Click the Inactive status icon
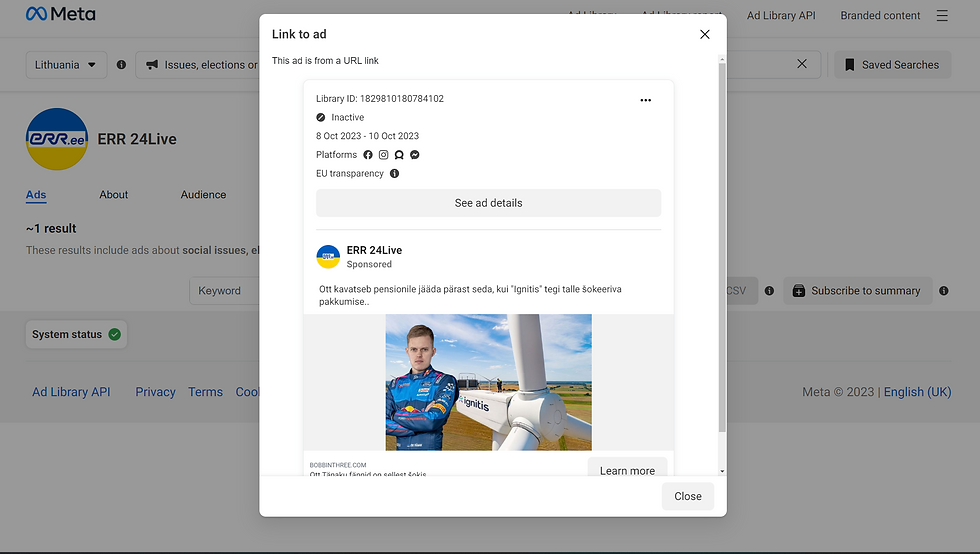 (321, 118)
